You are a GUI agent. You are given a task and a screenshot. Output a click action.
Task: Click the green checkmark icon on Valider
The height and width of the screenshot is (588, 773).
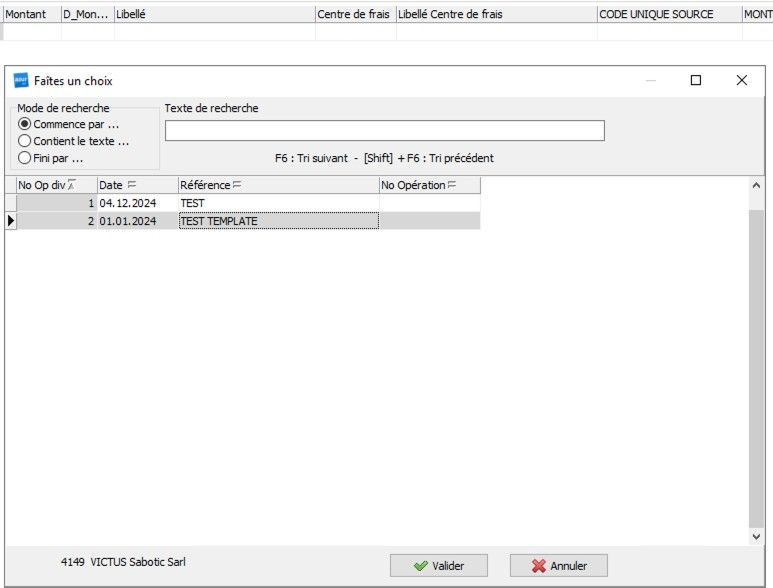421,566
